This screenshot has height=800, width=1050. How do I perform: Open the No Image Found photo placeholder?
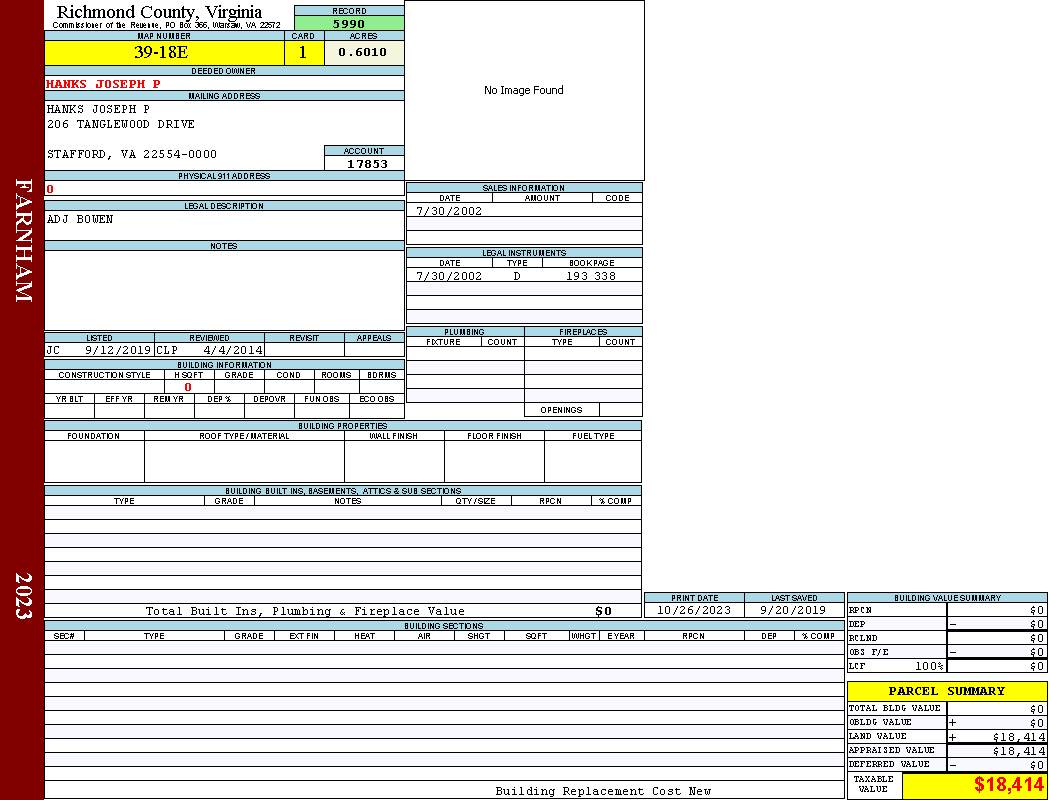point(524,90)
